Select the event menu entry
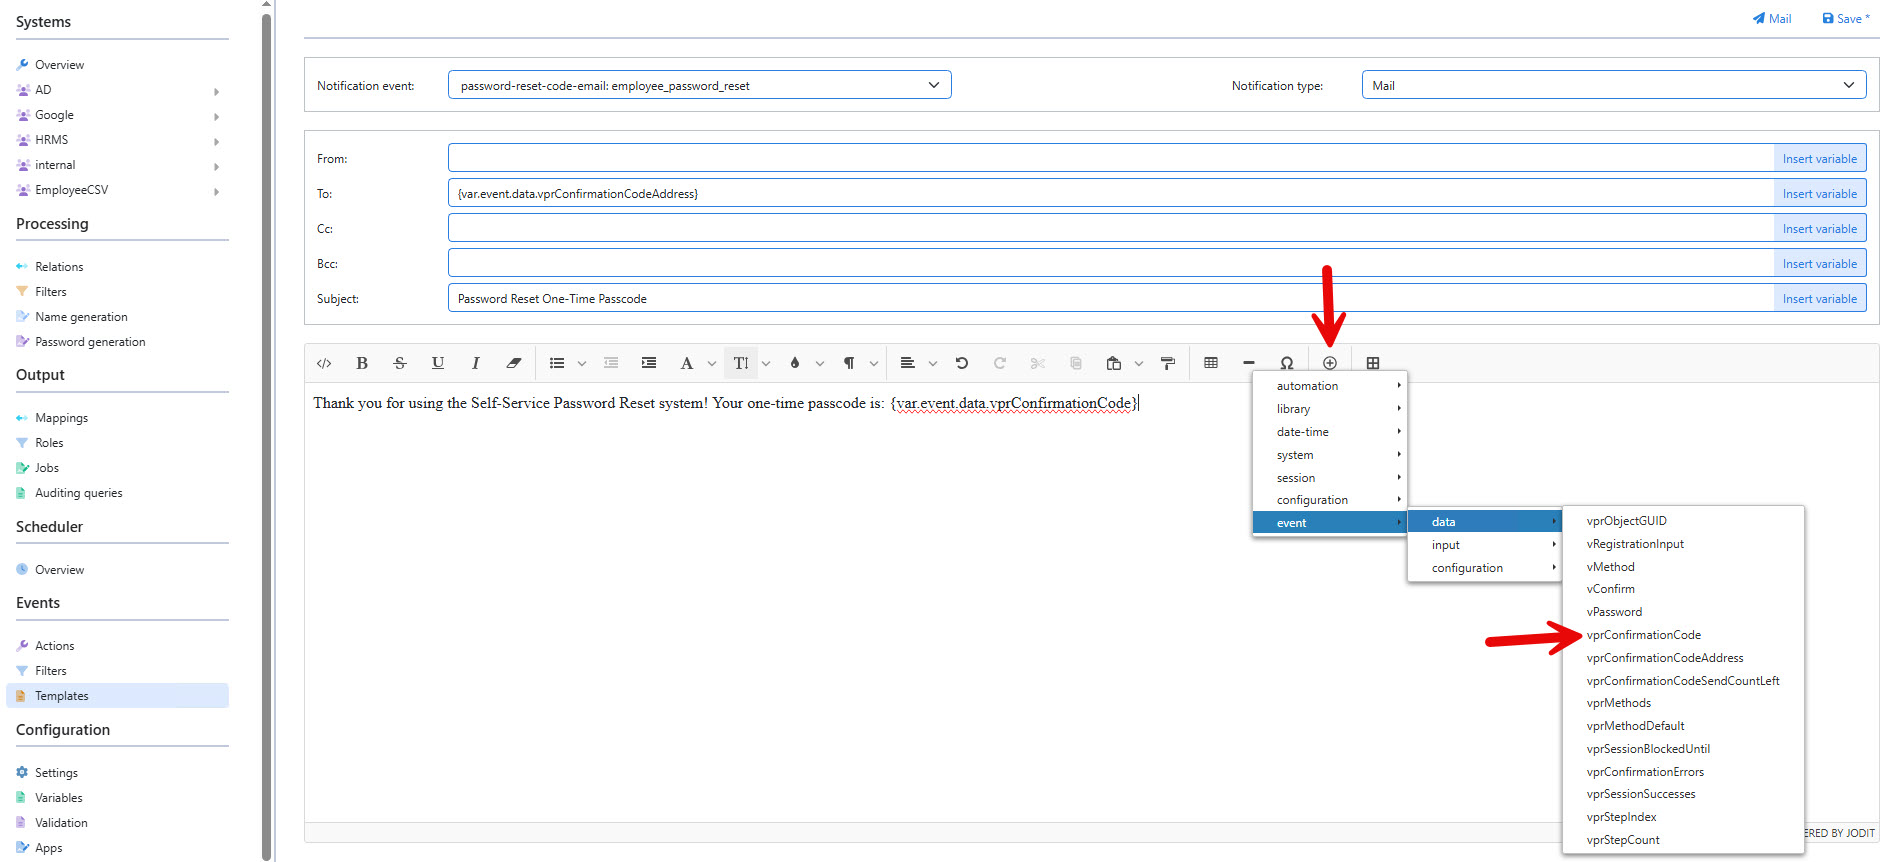 pos(1330,523)
